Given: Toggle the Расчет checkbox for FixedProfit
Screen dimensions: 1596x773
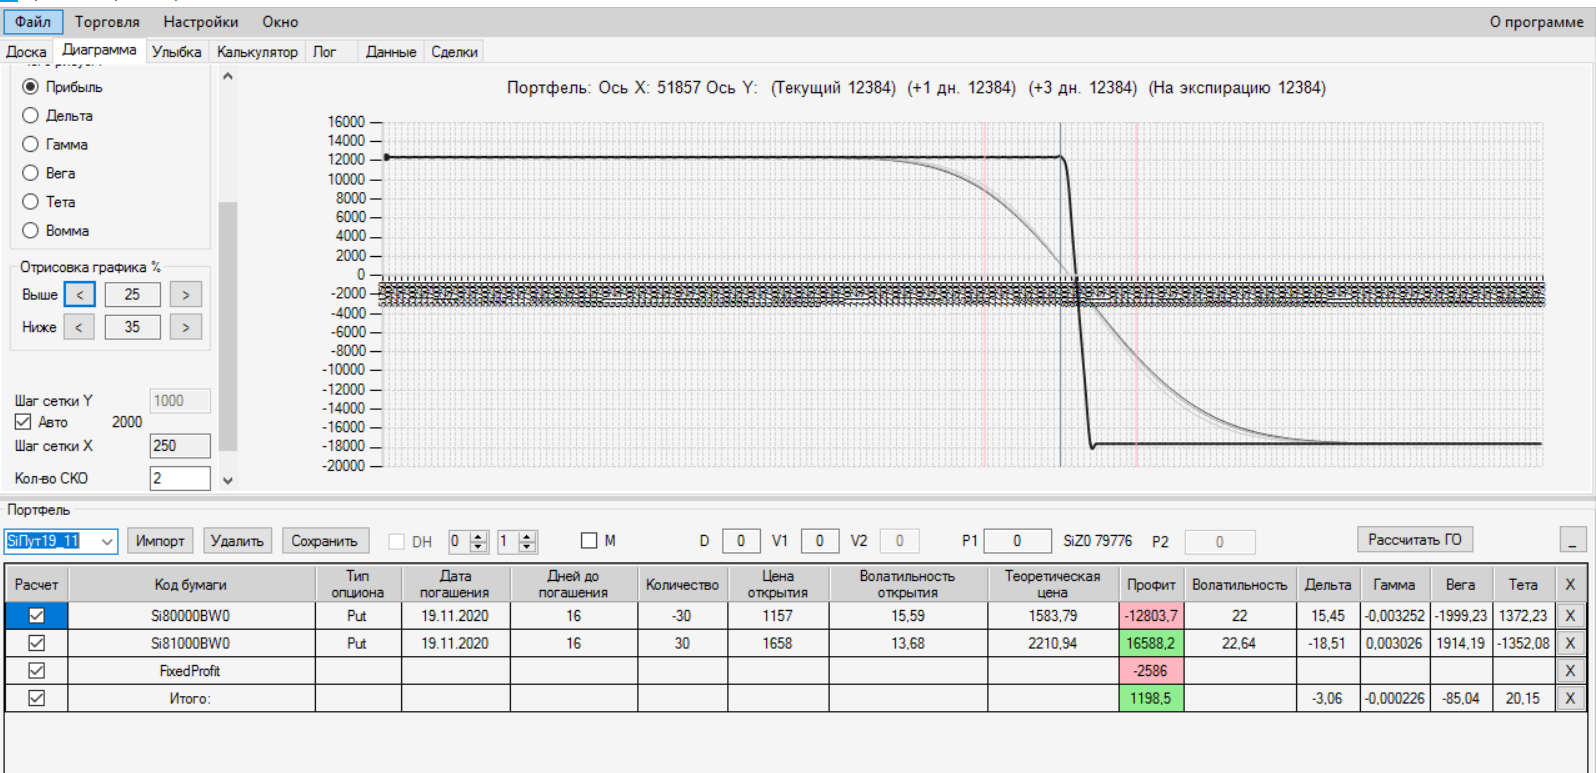Looking at the screenshot, I should point(37,671).
